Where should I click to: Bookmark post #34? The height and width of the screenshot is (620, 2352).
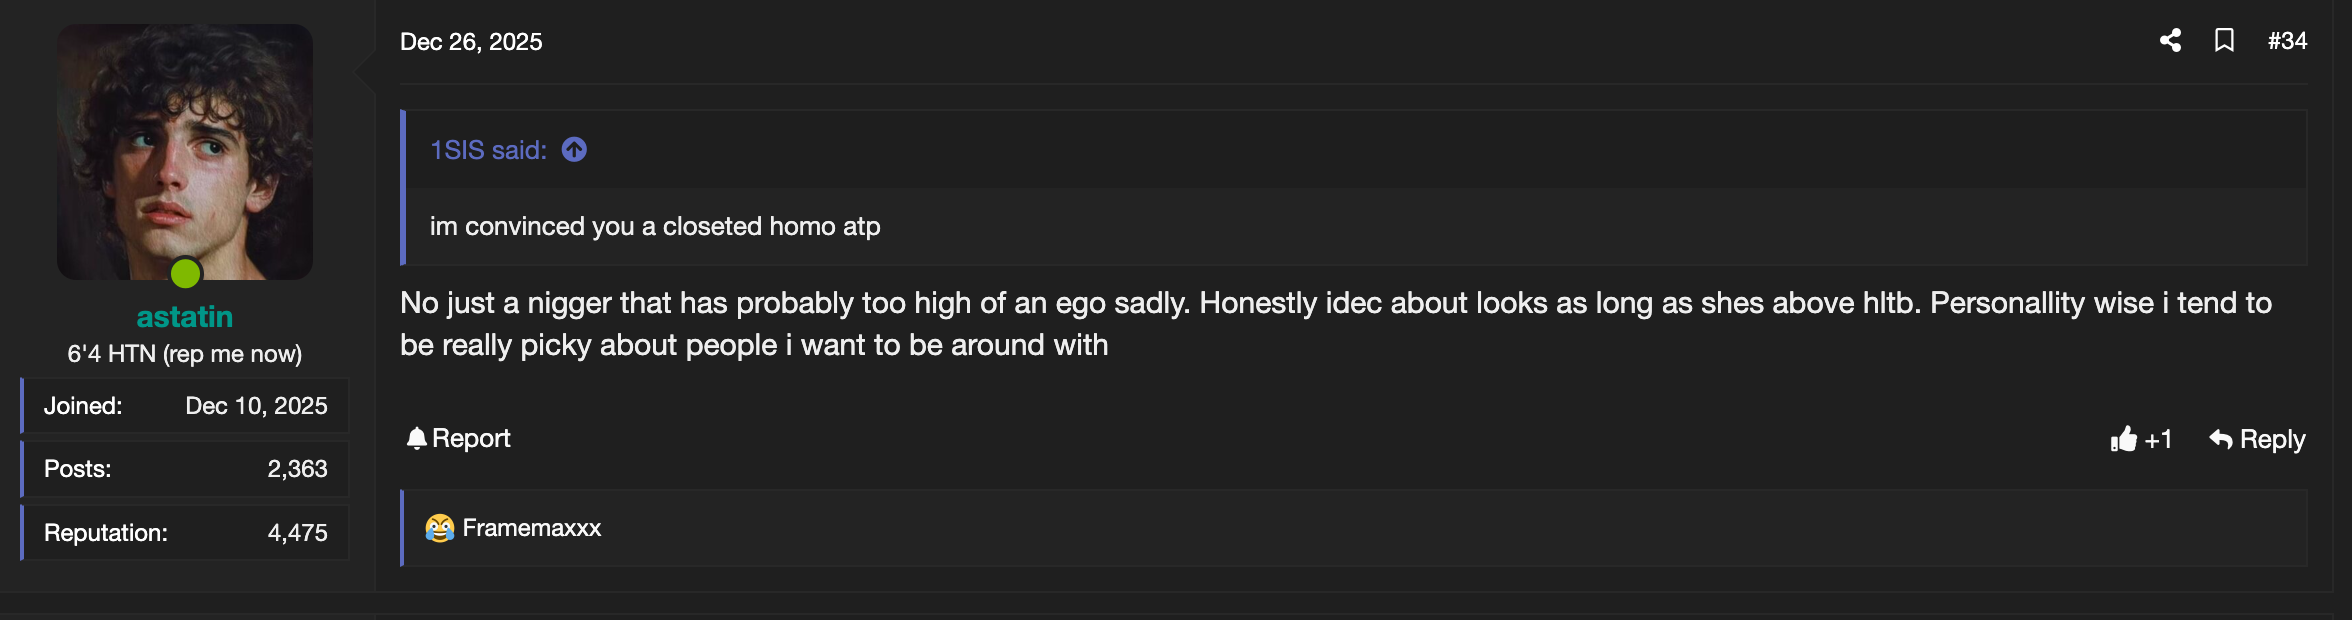pos(2224,41)
